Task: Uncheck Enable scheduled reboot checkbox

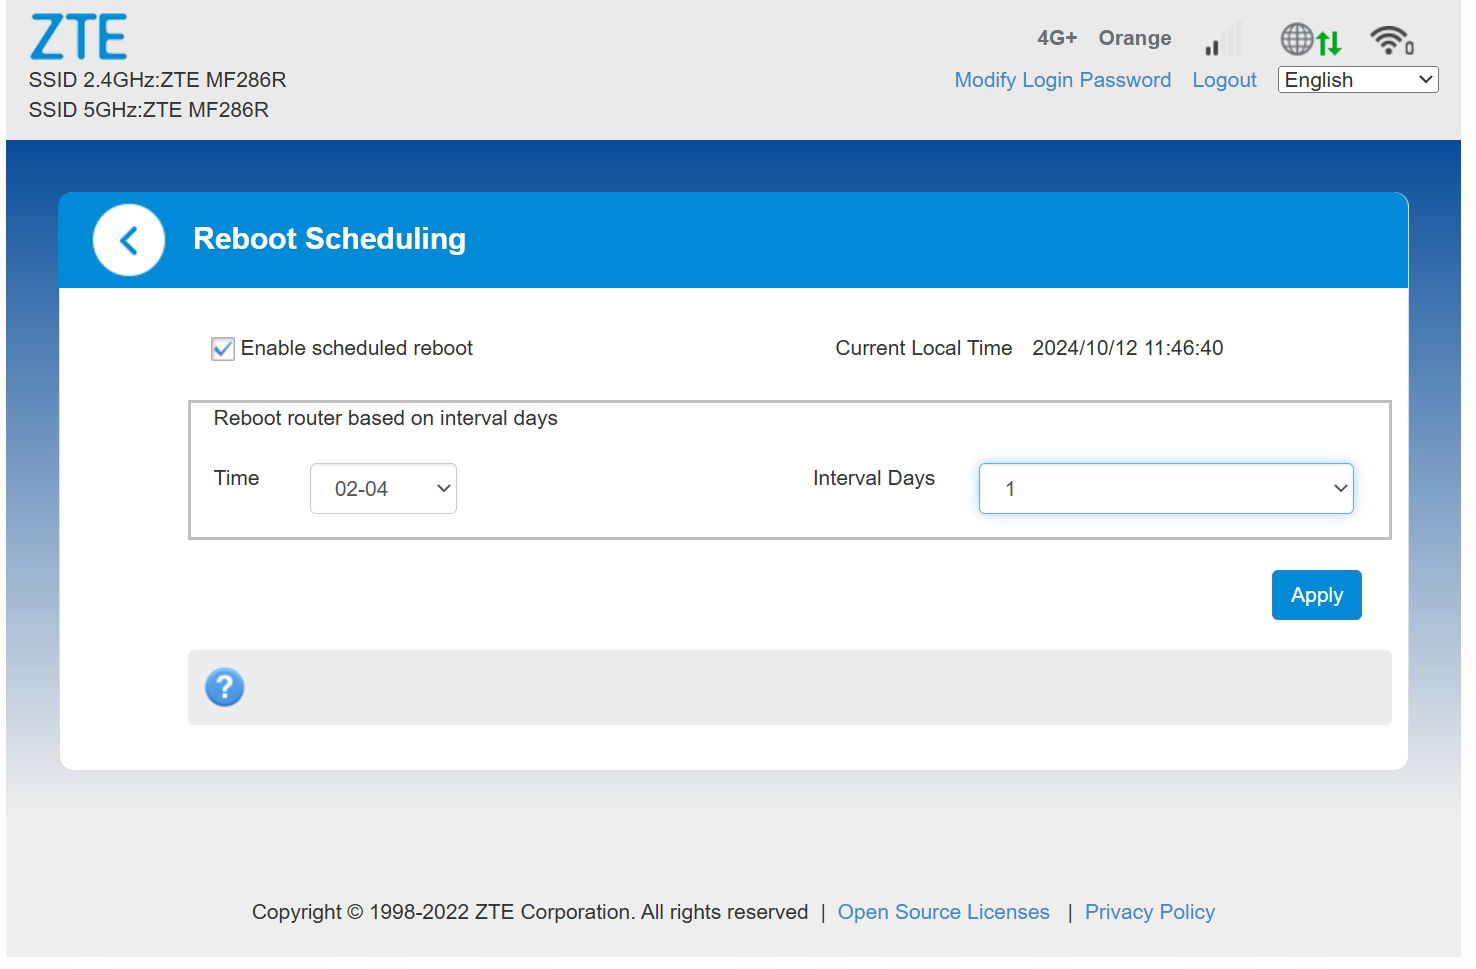Action: tap(223, 349)
